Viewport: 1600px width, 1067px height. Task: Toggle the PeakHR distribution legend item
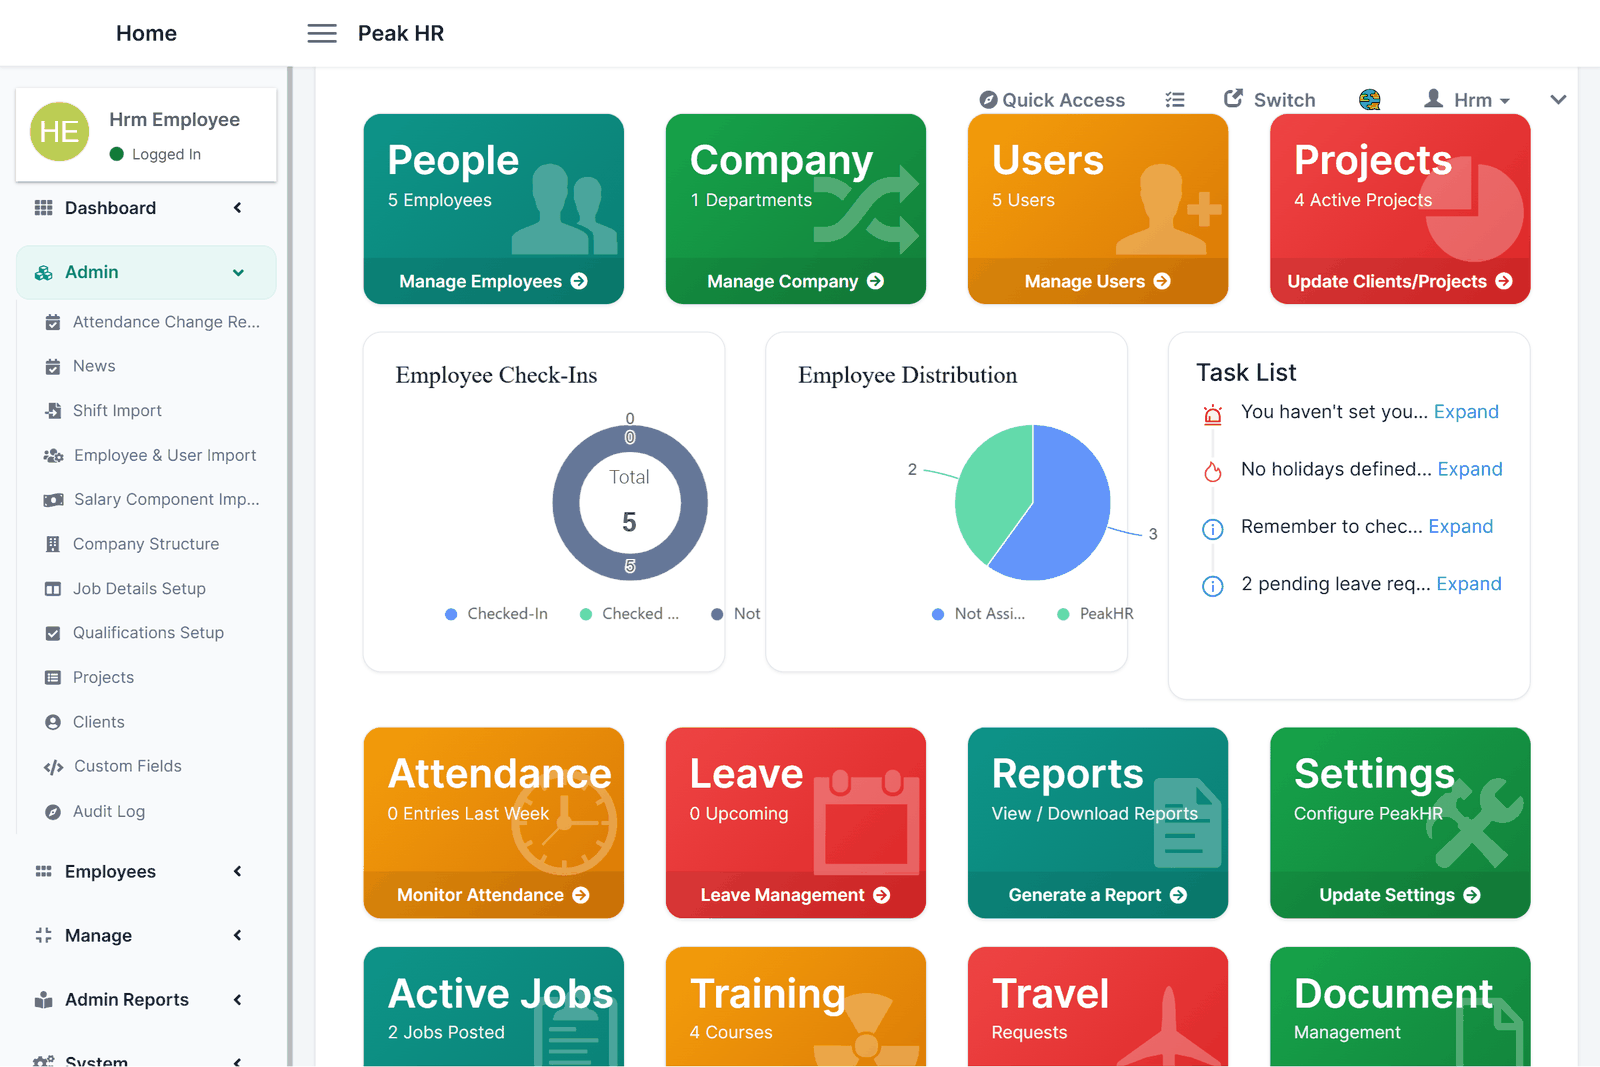click(1095, 614)
